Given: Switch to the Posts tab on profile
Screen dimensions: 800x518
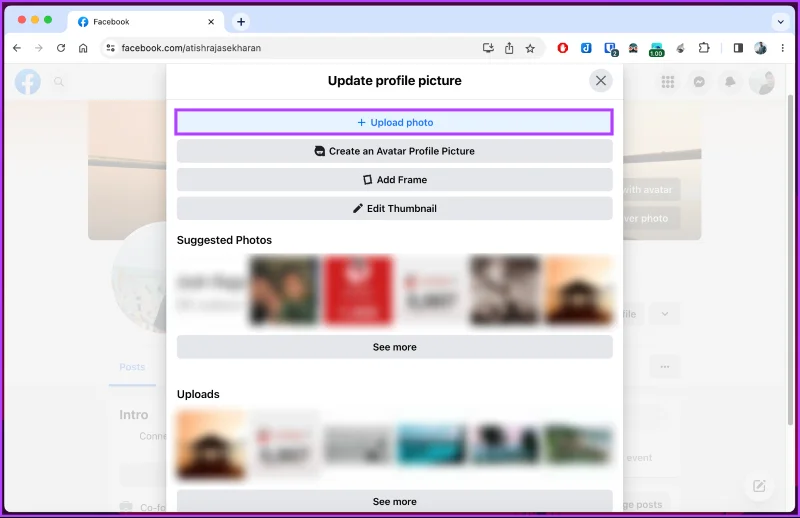Looking at the screenshot, I should [132, 367].
